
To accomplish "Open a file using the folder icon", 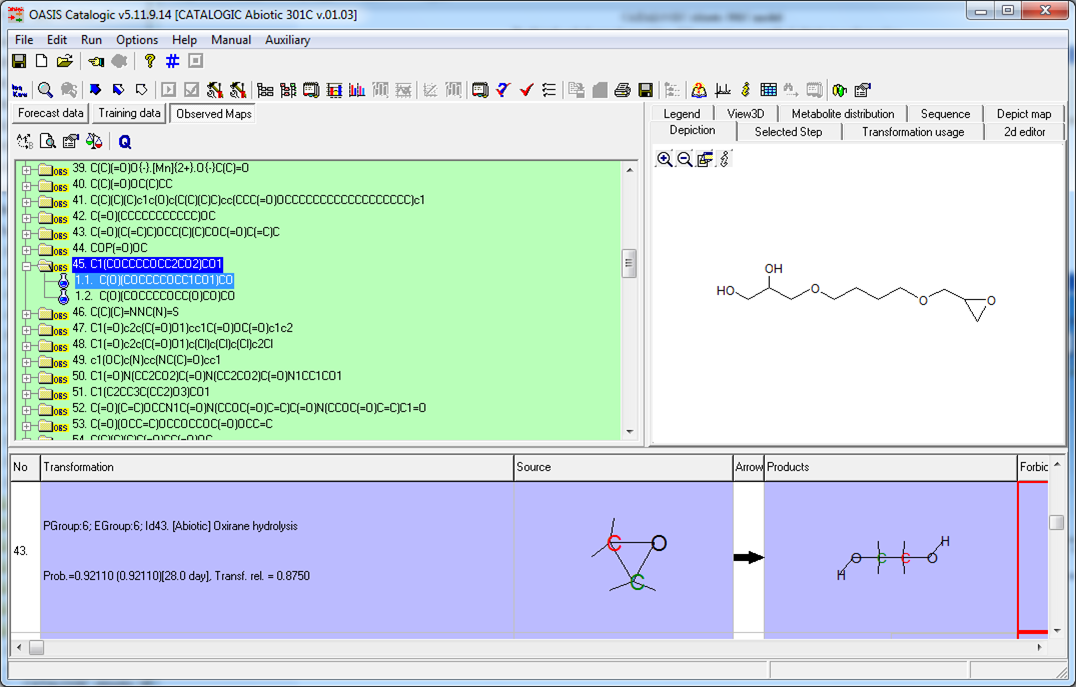I will point(65,61).
